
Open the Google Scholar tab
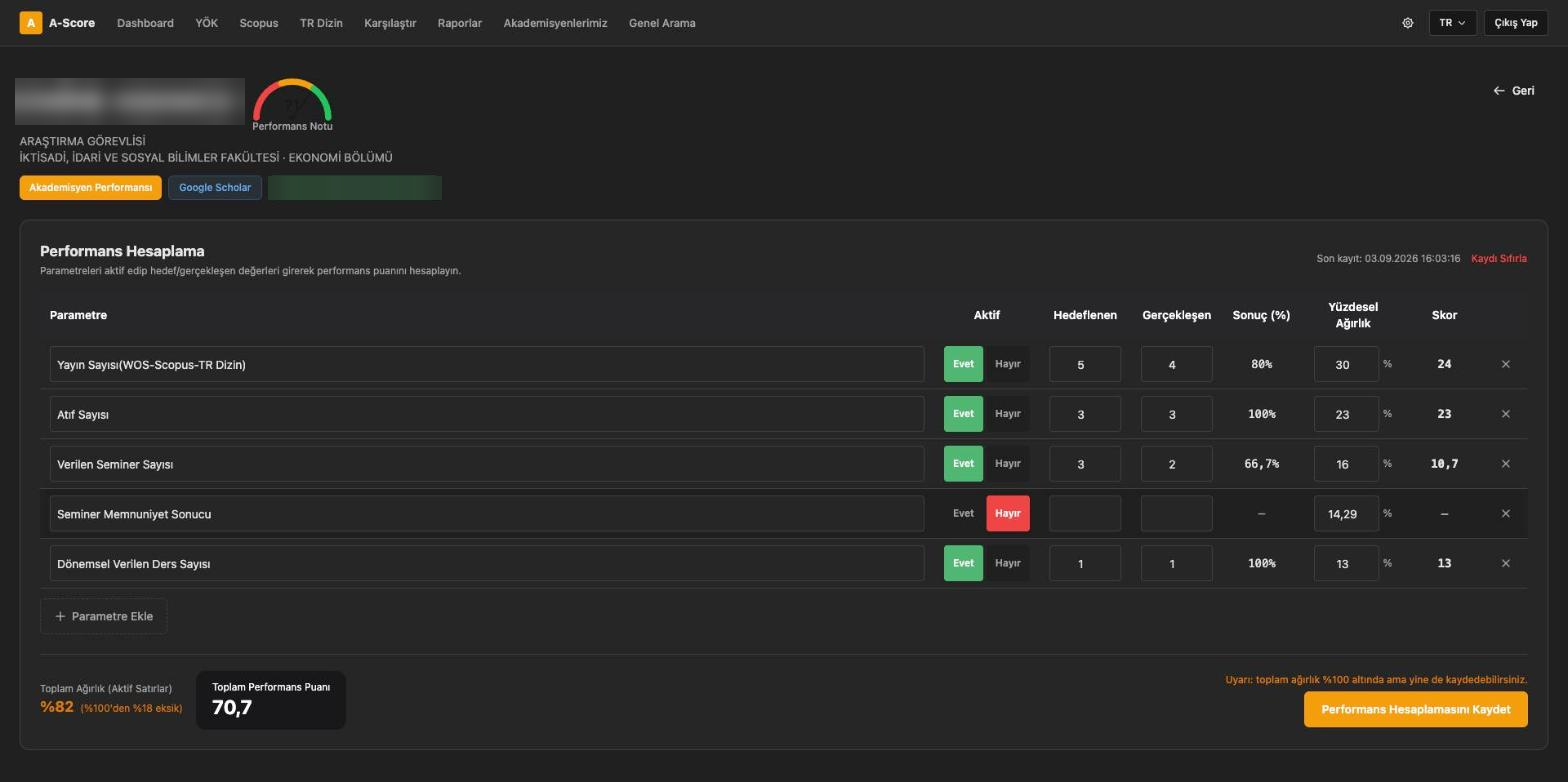[x=215, y=188]
